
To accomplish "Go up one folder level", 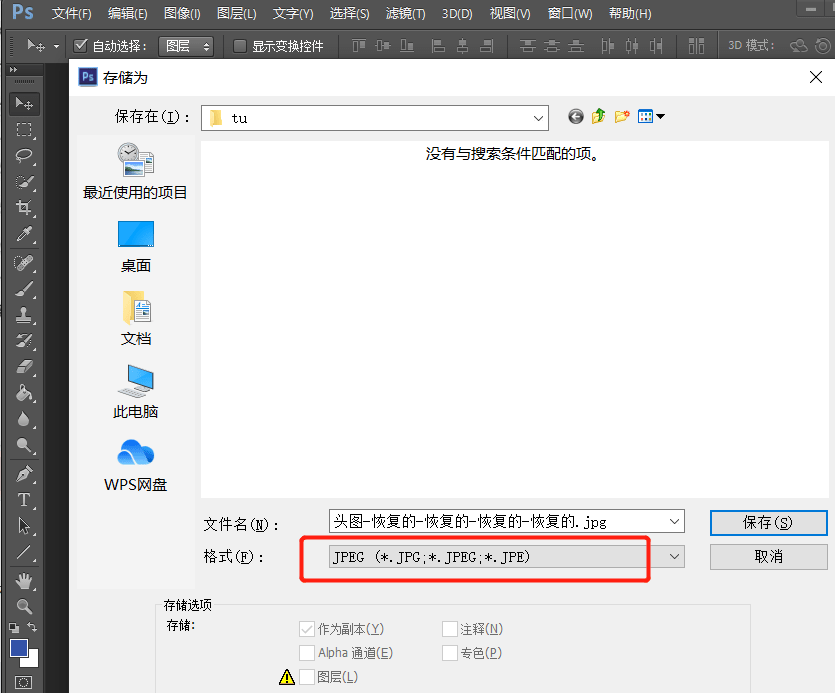I will tap(599, 116).
